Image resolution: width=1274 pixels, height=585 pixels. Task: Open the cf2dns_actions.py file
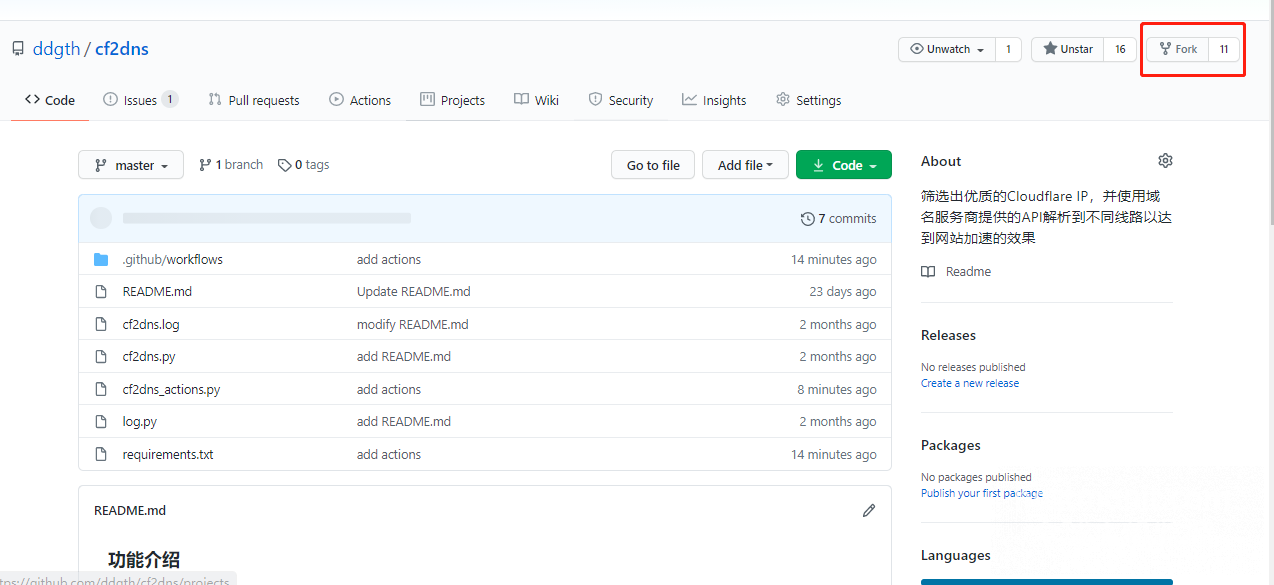(x=171, y=389)
